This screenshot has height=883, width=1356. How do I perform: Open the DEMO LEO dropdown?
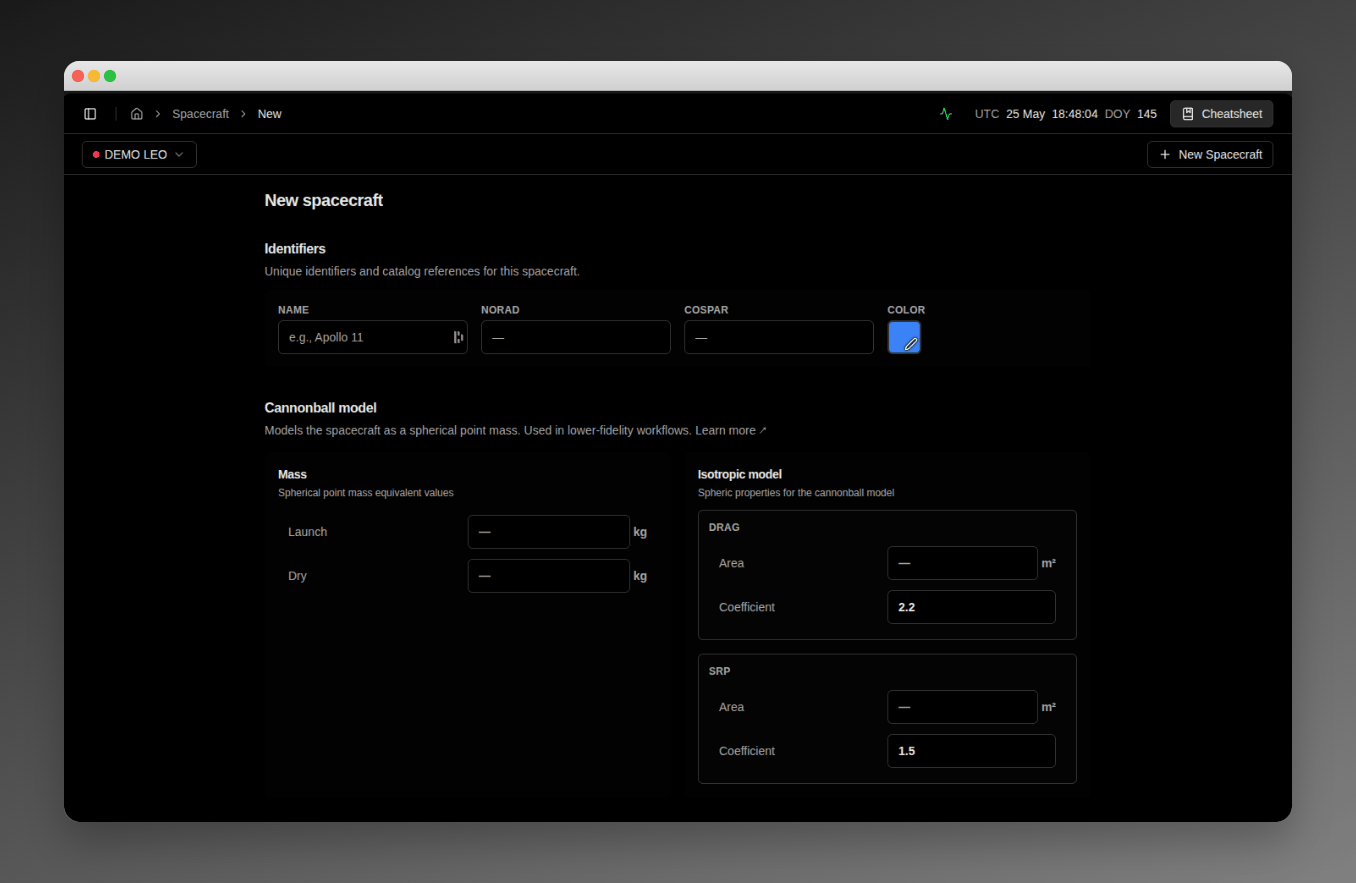139,154
